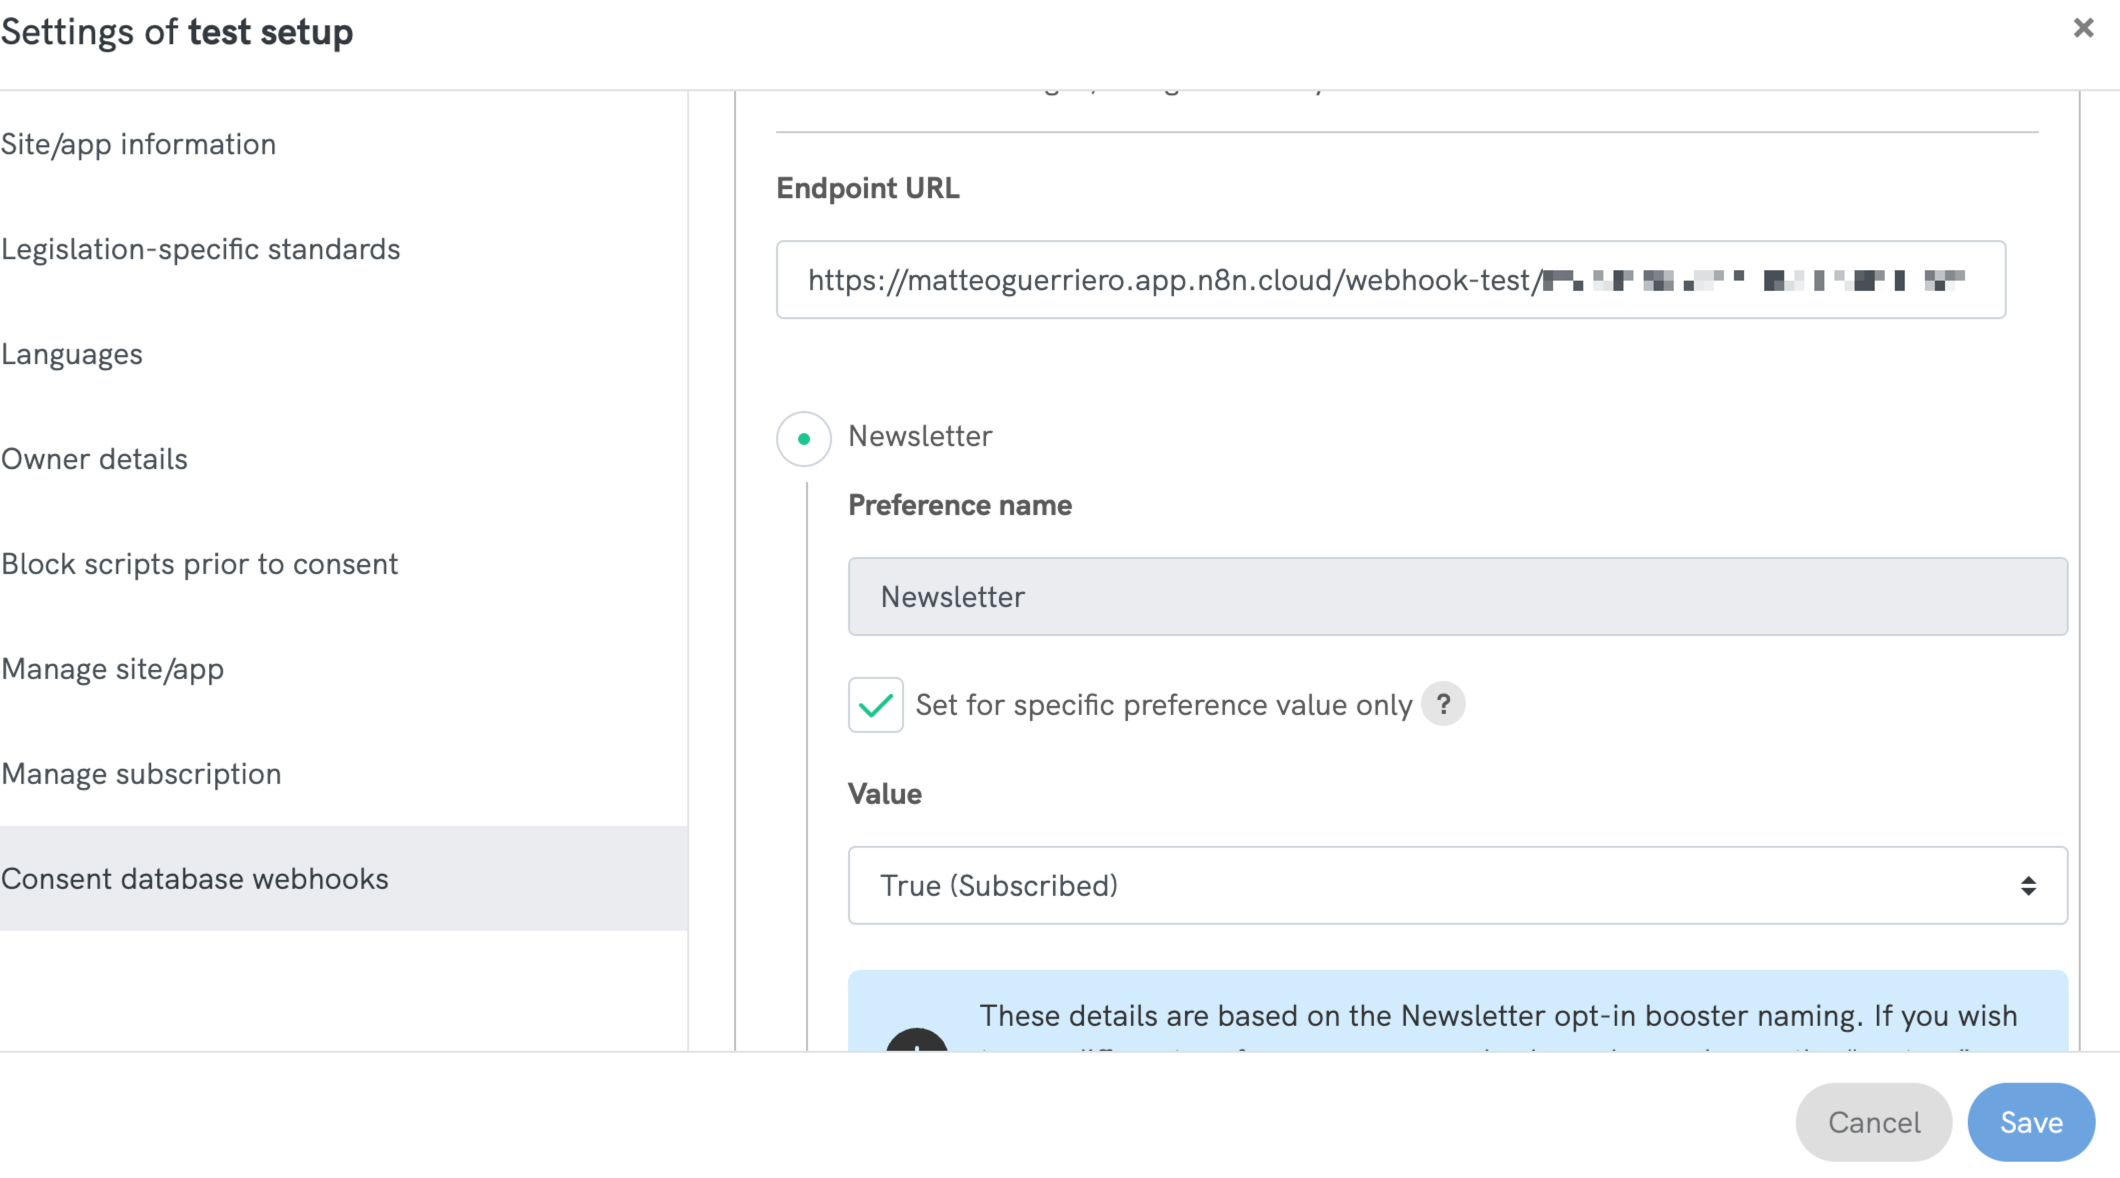2120x1178 pixels.
Task: Click the info icon in blue notice
Action: (x=916, y=1041)
